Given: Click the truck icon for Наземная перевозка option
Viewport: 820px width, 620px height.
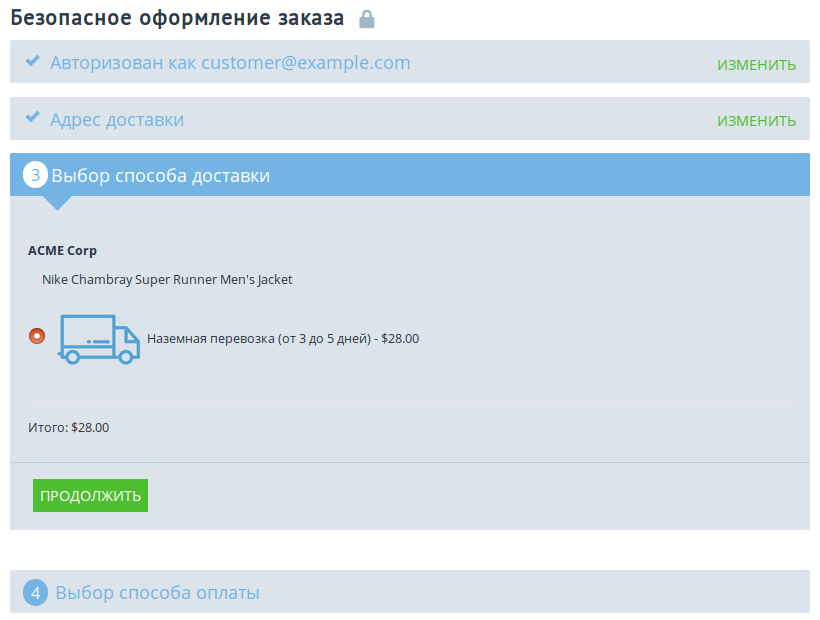Looking at the screenshot, I should pyautogui.click(x=97, y=337).
